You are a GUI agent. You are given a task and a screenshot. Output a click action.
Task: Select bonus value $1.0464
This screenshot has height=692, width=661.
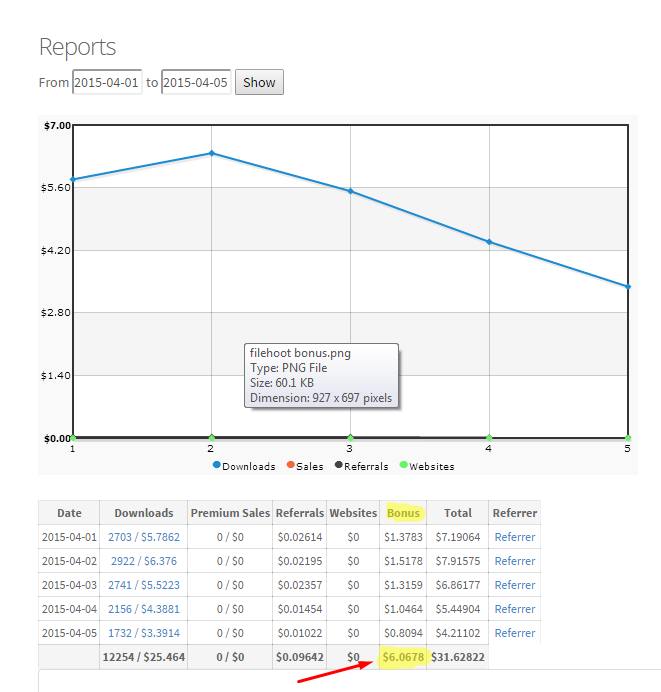[403, 609]
